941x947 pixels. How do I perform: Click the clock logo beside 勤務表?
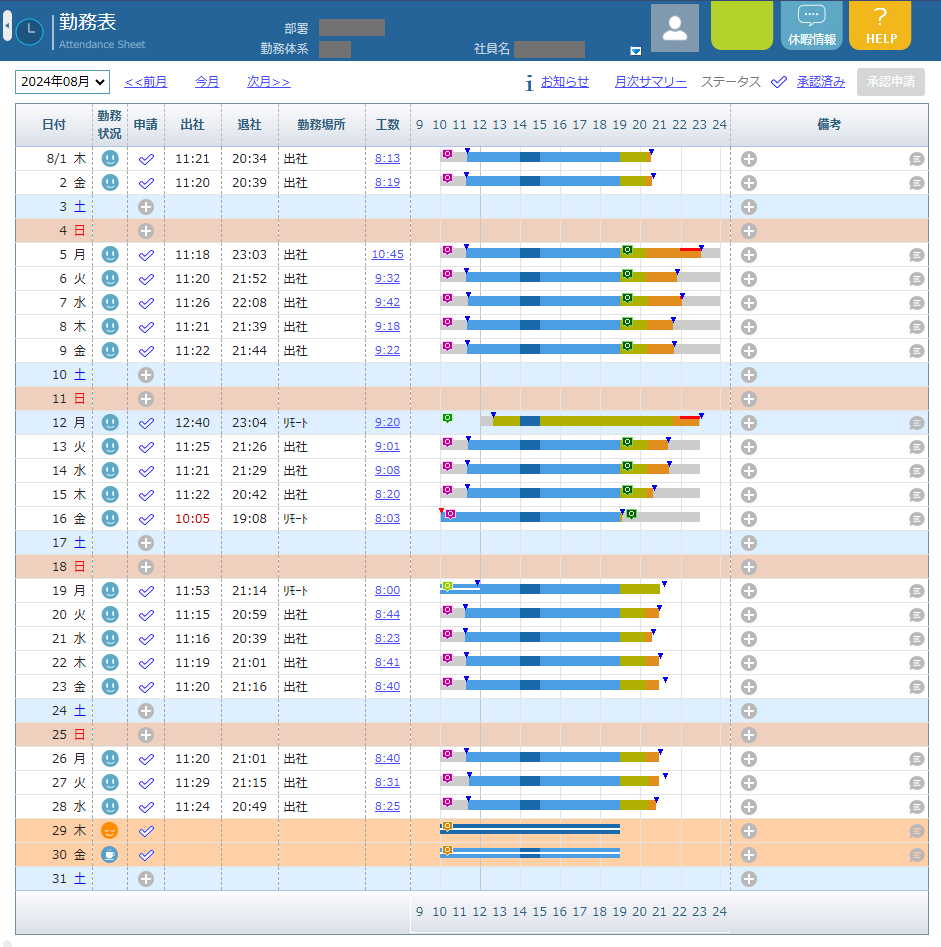click(x=29, y=31)
